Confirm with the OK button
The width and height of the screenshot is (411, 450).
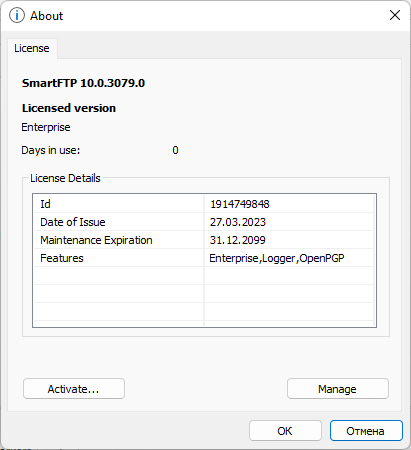click(285, 431)
